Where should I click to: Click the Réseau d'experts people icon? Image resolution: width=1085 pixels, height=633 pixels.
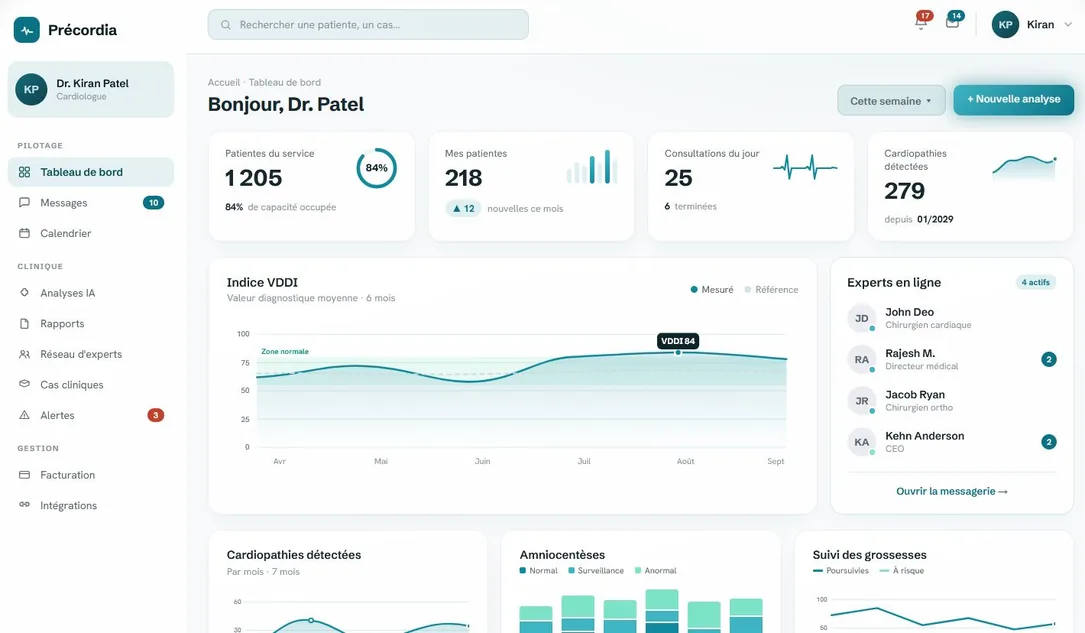(x=24, y=354)
